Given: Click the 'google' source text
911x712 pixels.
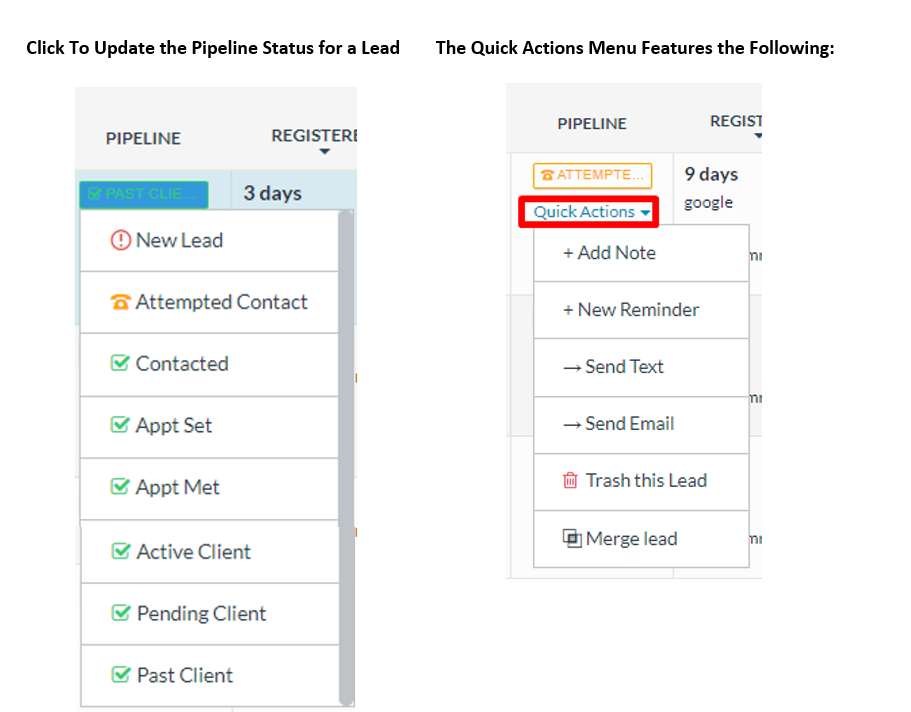Looking at the screenshot, I should 708,203.
